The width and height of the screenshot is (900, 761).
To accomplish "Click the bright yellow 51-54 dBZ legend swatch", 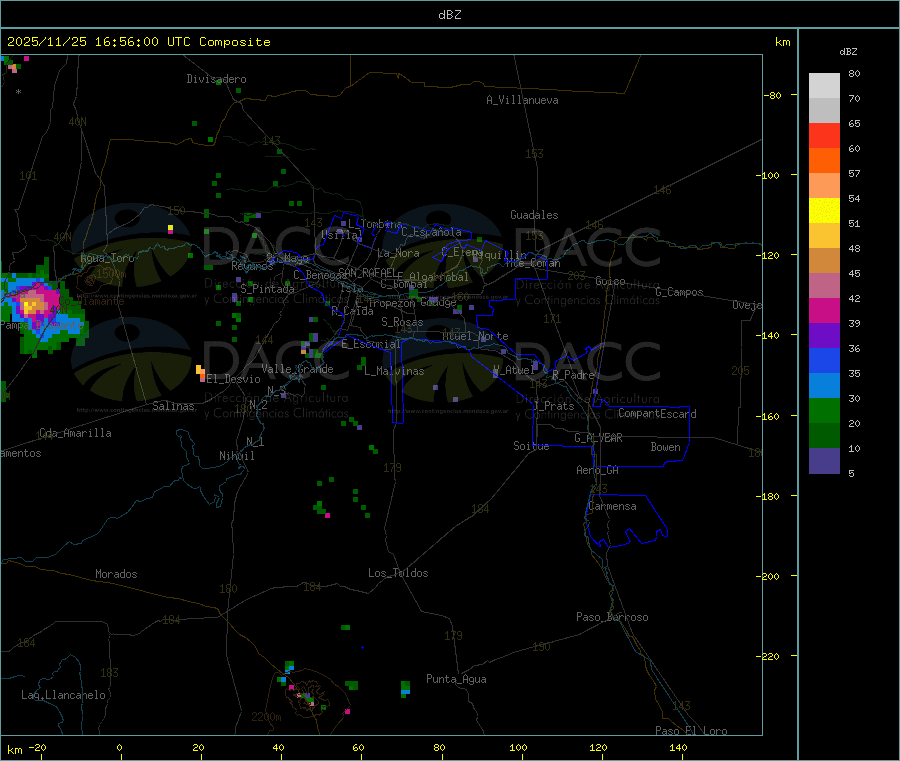I will (x=824, y=211).
